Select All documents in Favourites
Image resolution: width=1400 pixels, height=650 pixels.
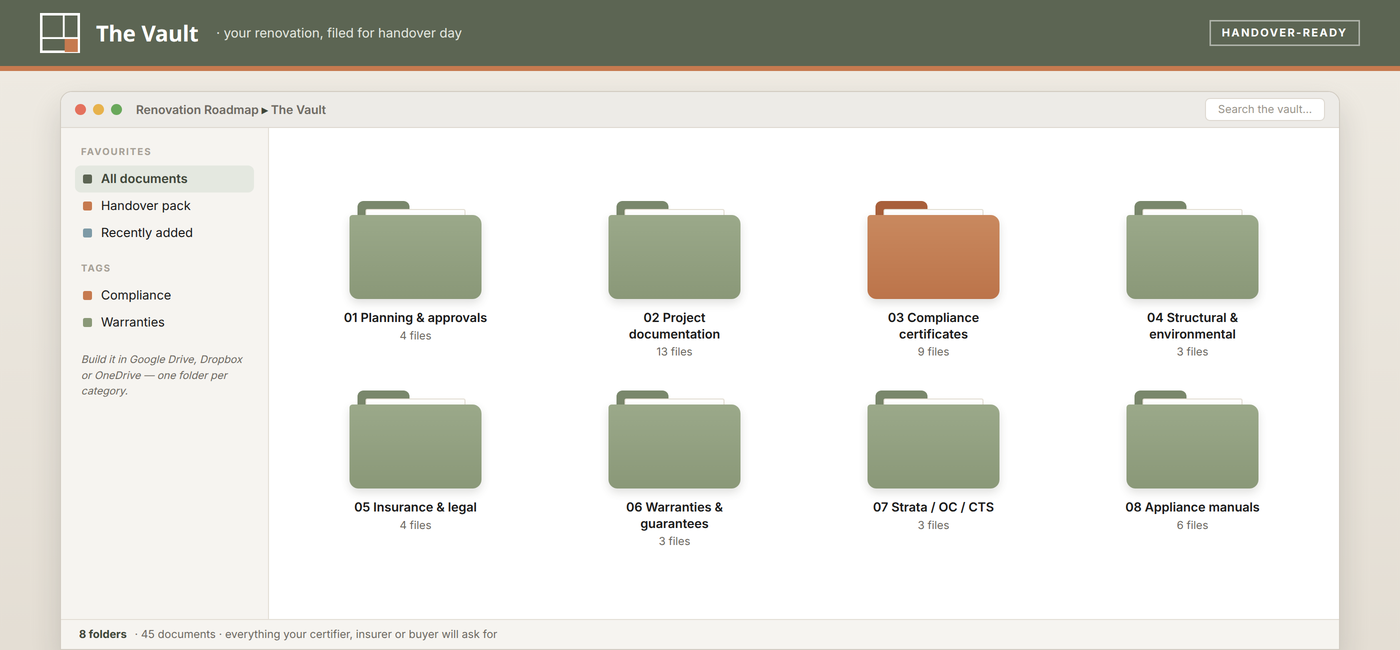[x=164, y=179]
